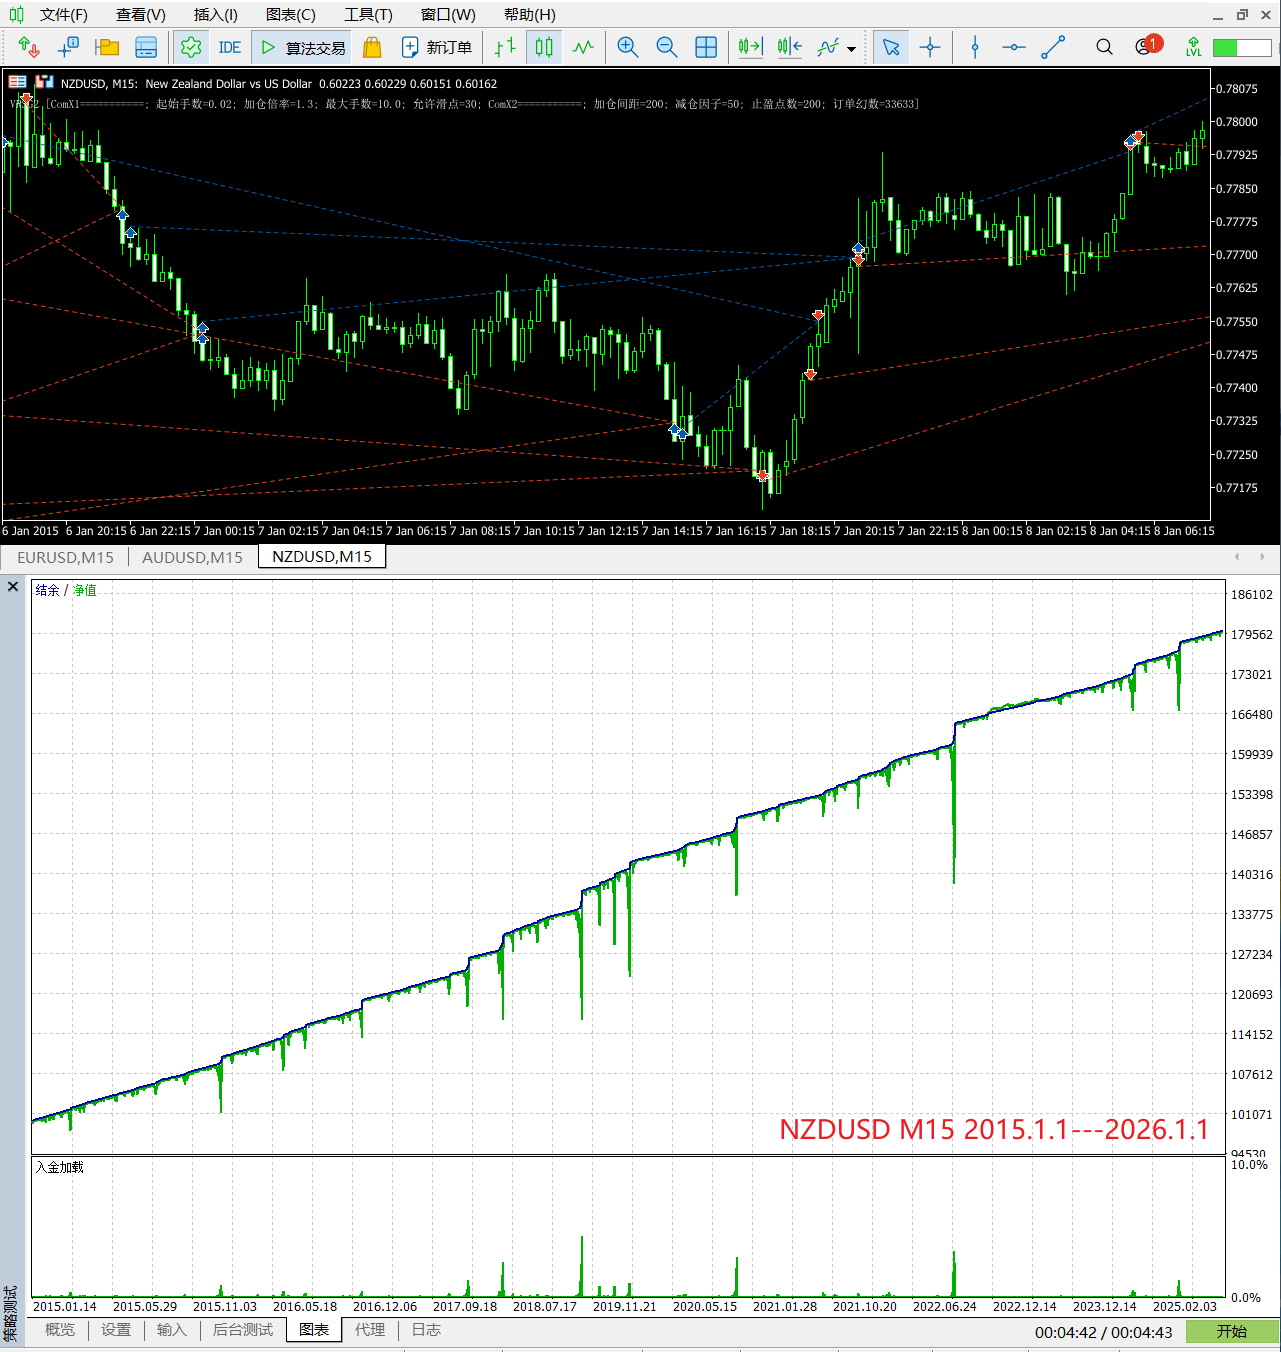The image size is (1281, 1352).
Task: Open the Market shopping bag icon
Action: click(x=372, y=47)
